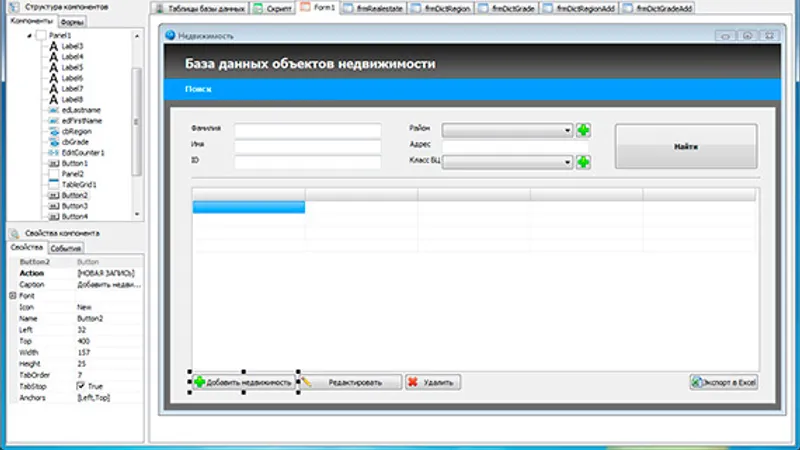The image size is (800, 450).
Task: Click the Структура компонентов panel icon
Action: click(15, 7)
